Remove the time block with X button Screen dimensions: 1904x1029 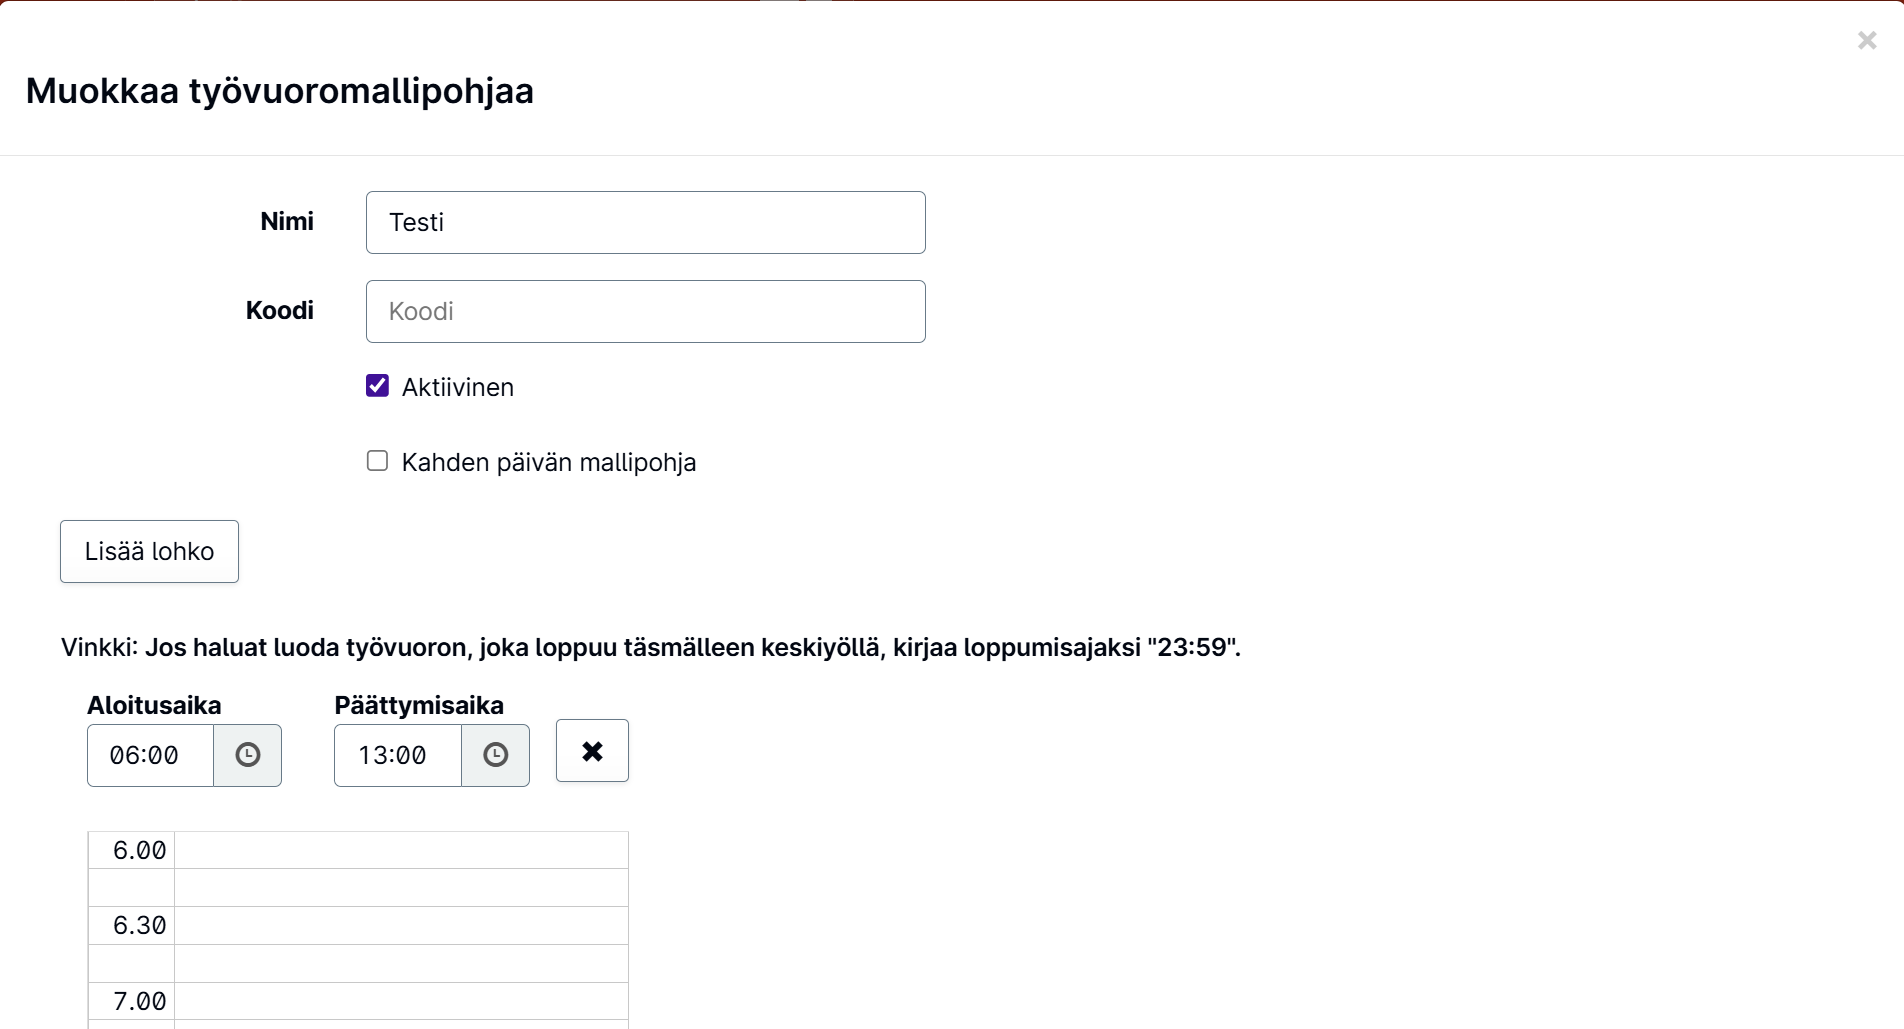coord(592,751)
